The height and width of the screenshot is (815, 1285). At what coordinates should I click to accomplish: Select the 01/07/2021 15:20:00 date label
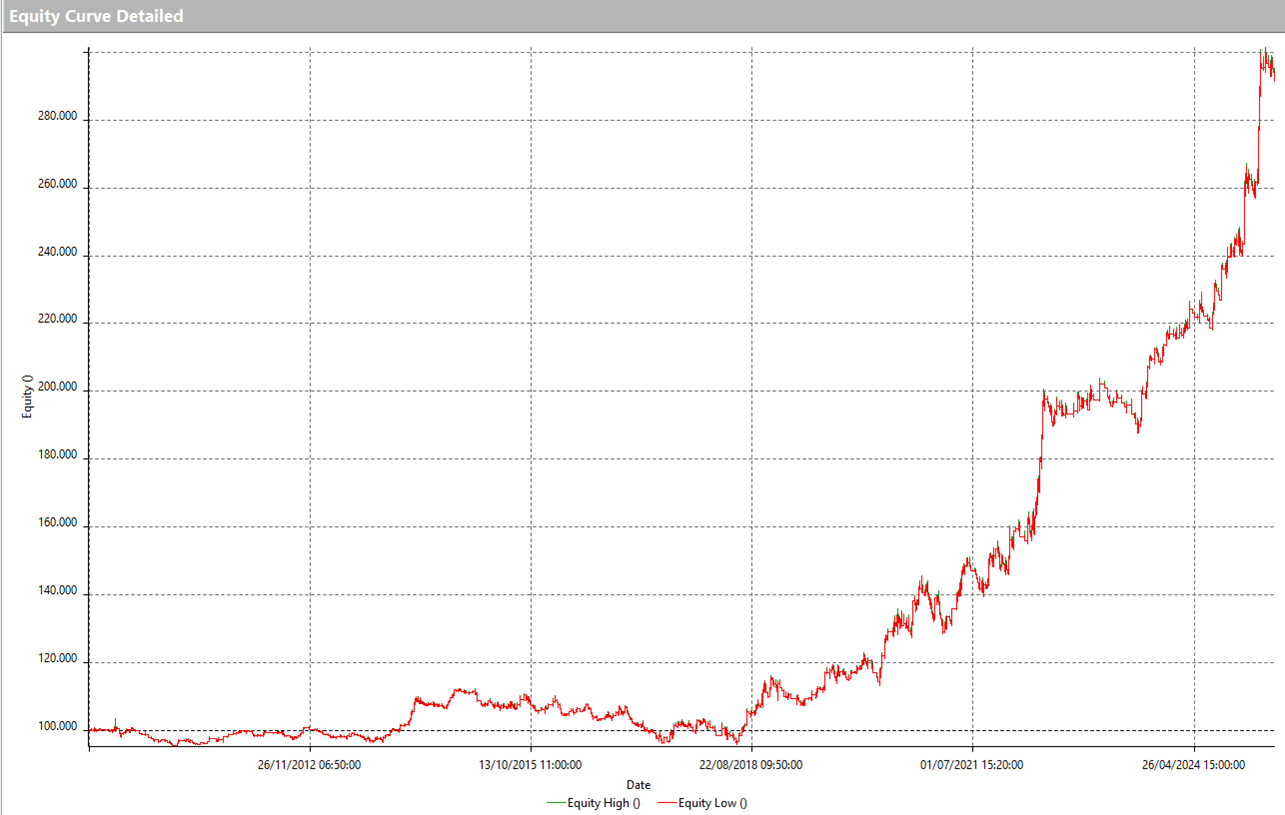pos(971,766)
